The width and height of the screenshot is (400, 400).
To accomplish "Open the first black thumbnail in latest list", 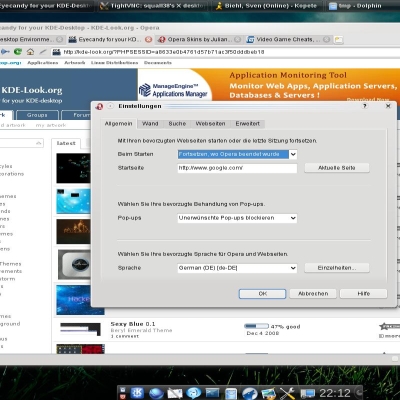I will [x=73, y=168].
